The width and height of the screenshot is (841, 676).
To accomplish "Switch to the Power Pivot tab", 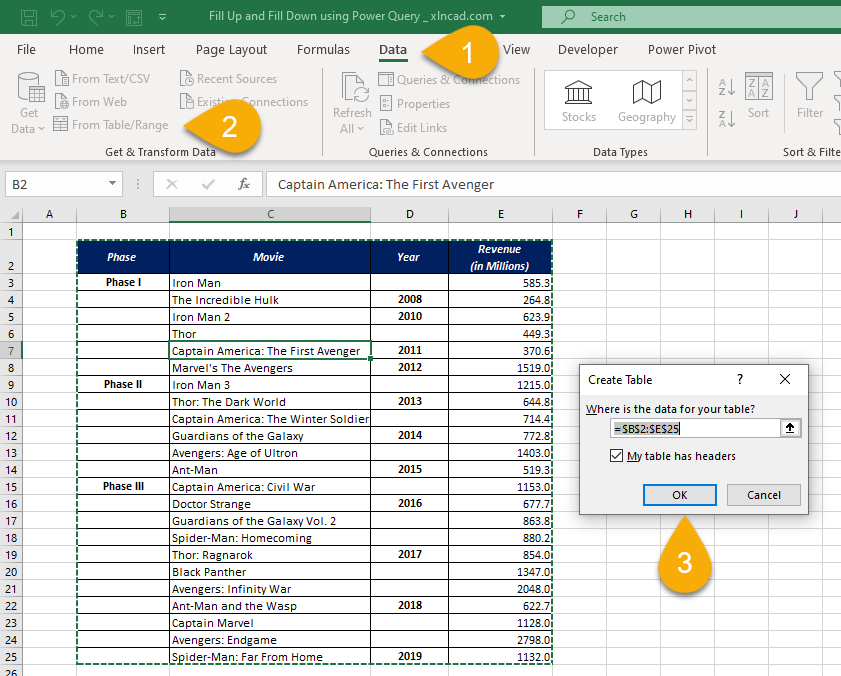I will [682, 49].
